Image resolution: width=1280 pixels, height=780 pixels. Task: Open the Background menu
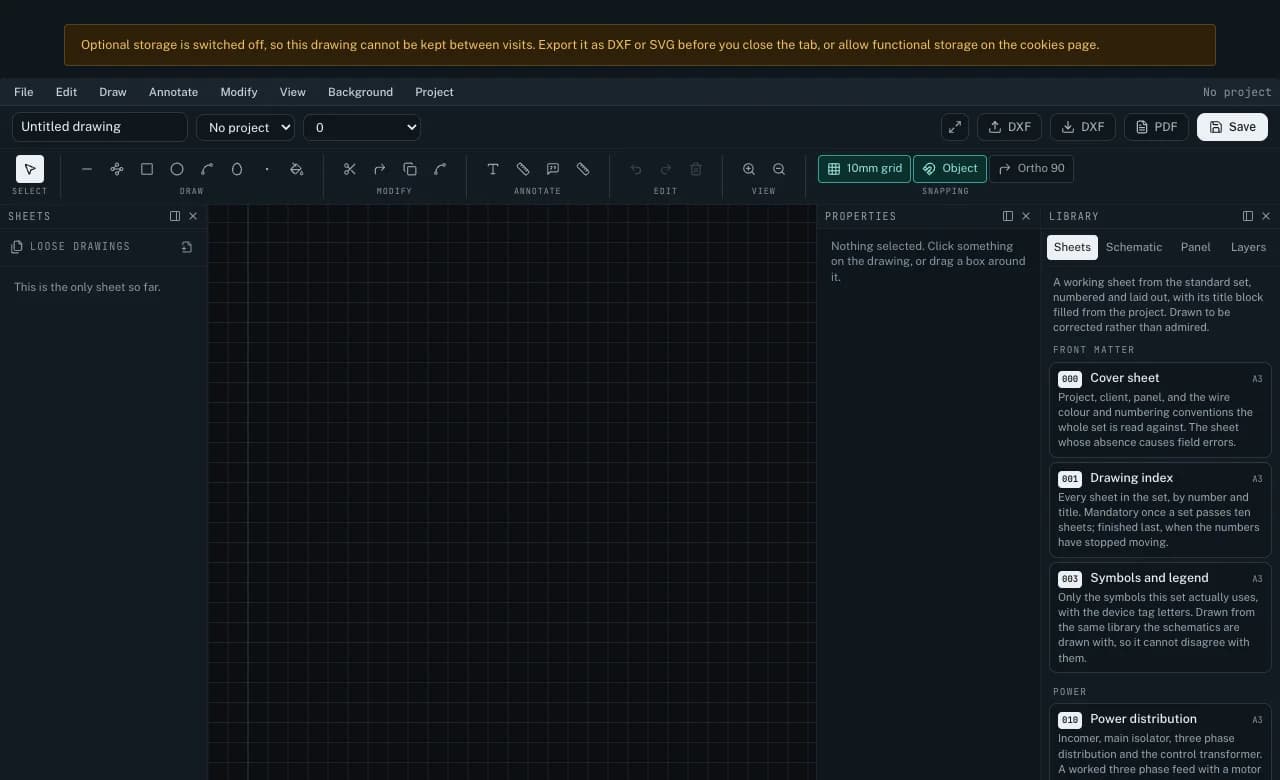click(x=360, y=92)
